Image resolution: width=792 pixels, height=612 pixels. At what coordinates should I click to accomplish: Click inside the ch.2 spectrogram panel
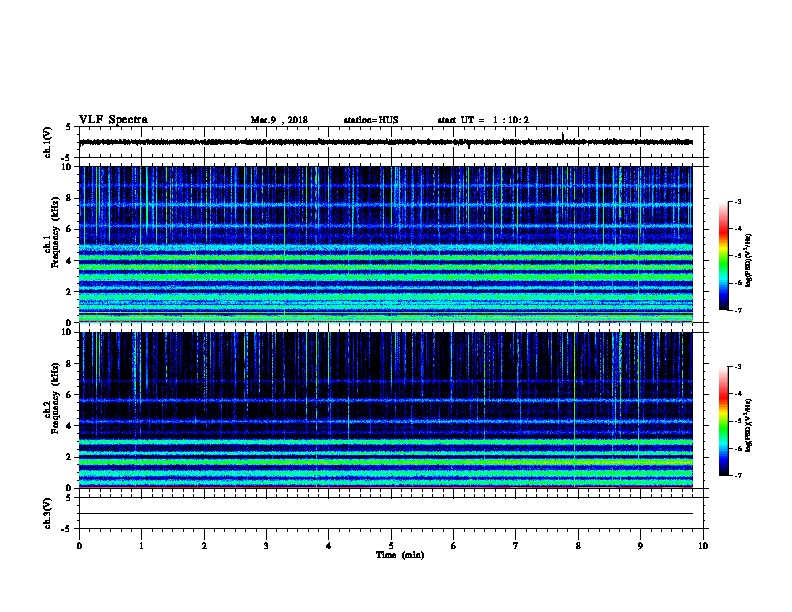tap(386, 410)
